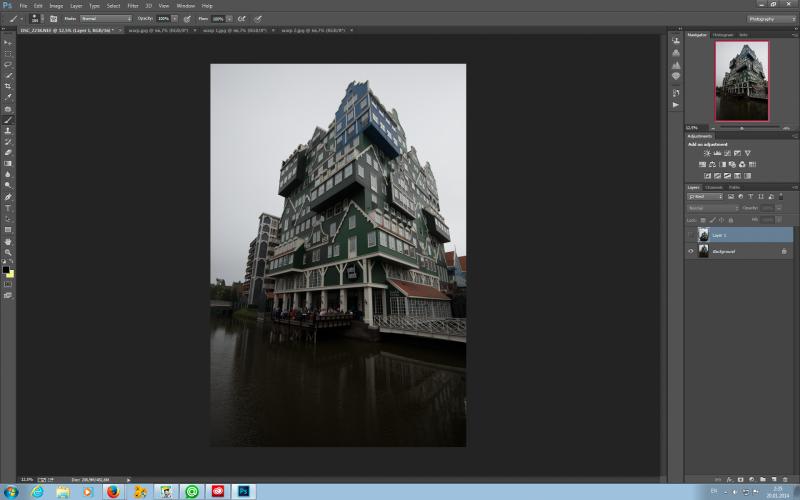Viewport: 800px width, 500px height.
Task: Open the brush Mode dropdown
Action: pos(106,19)
